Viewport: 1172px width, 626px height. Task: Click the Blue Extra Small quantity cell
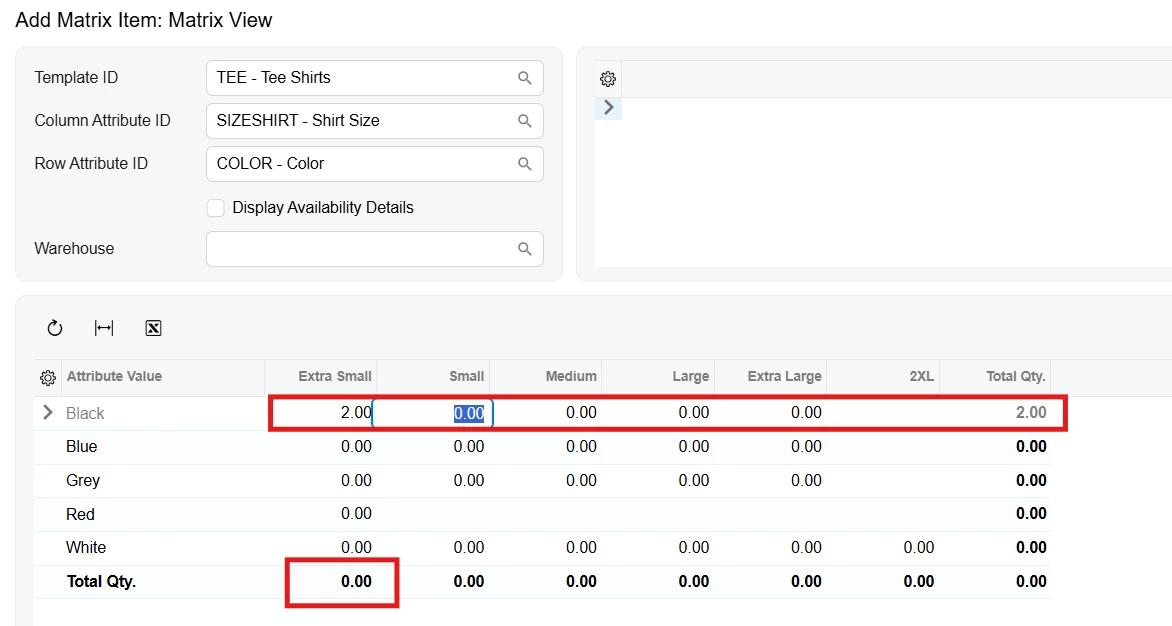point(321,447)
